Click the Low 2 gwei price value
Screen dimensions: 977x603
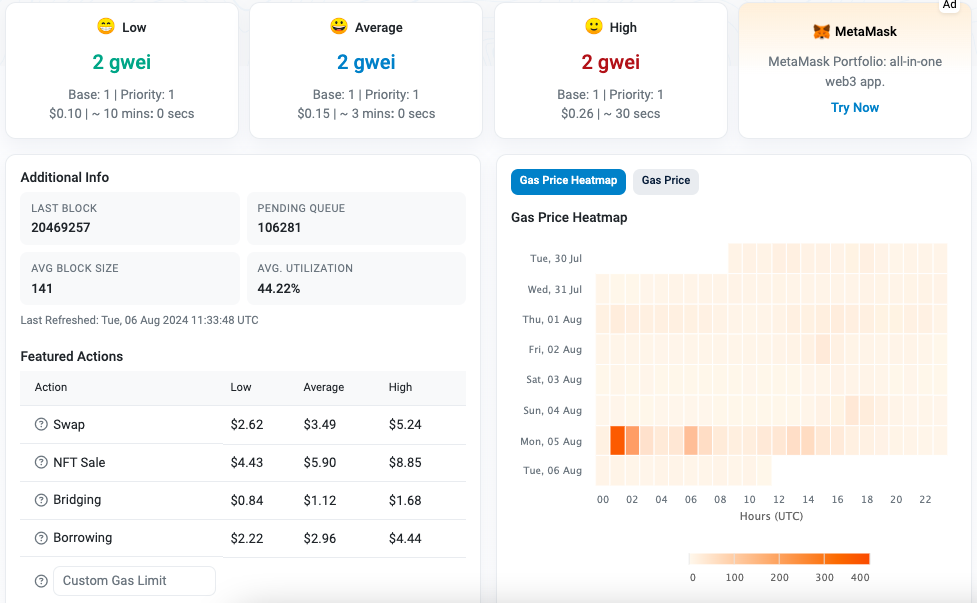(x=122, y=63)
